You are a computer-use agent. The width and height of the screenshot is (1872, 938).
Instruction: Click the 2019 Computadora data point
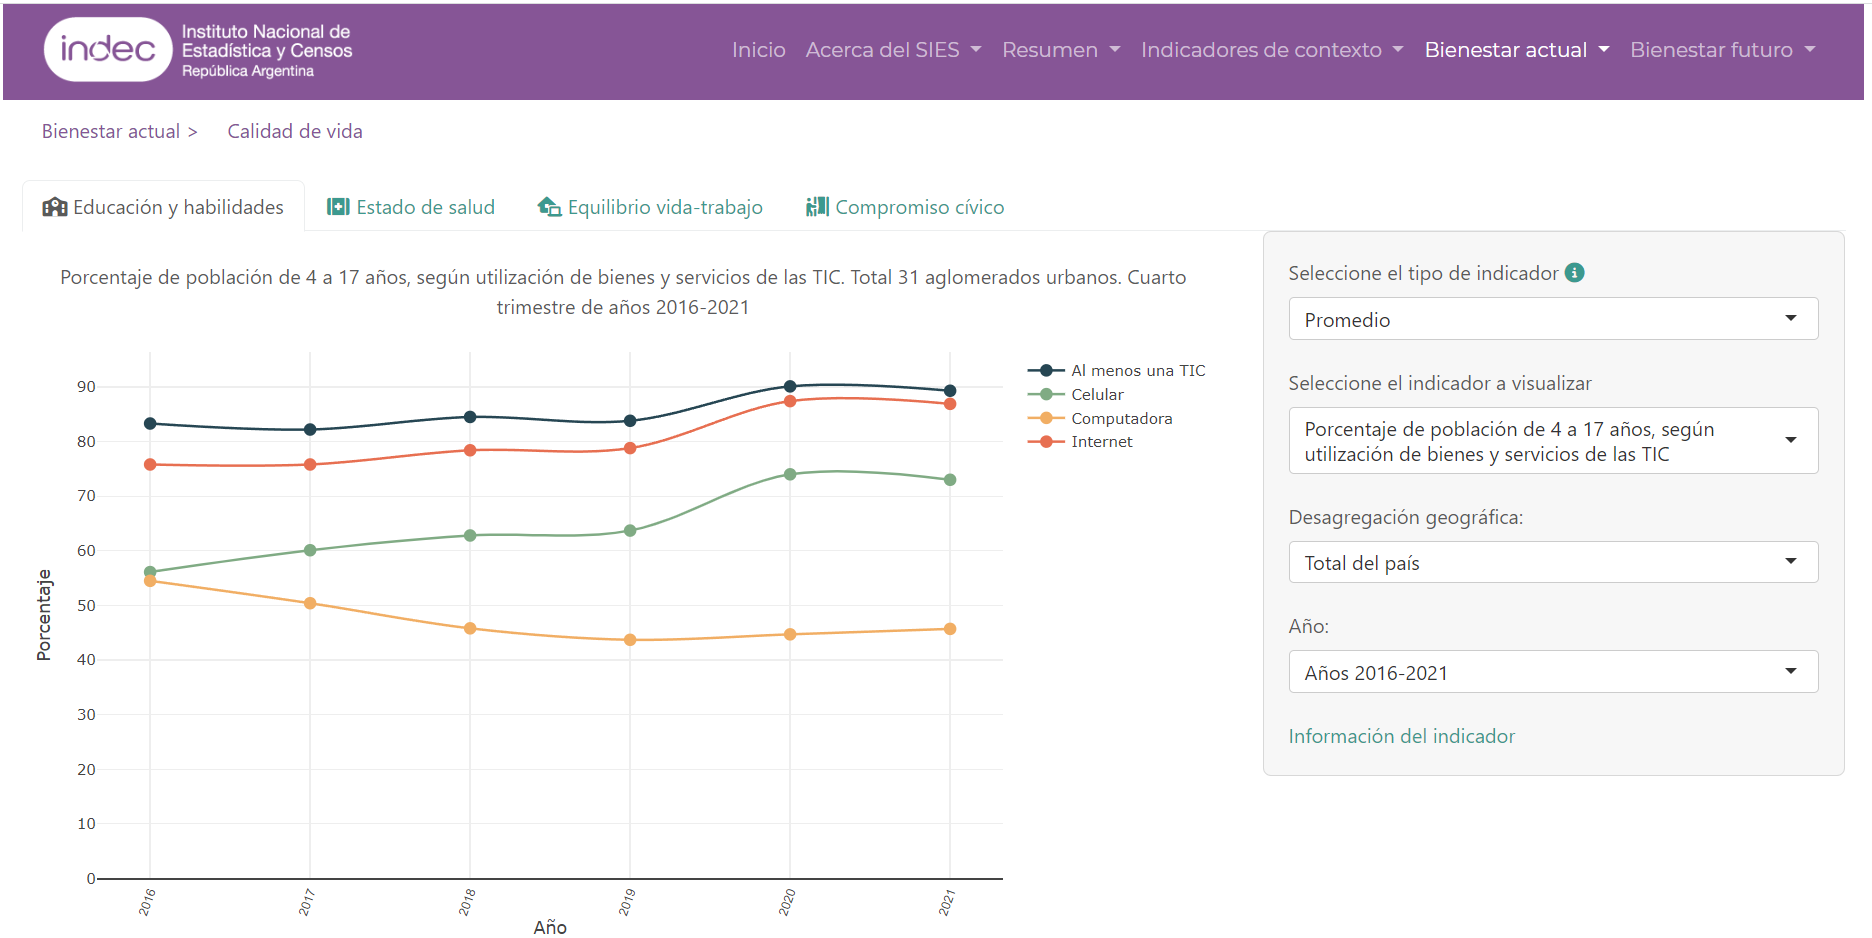630,640
